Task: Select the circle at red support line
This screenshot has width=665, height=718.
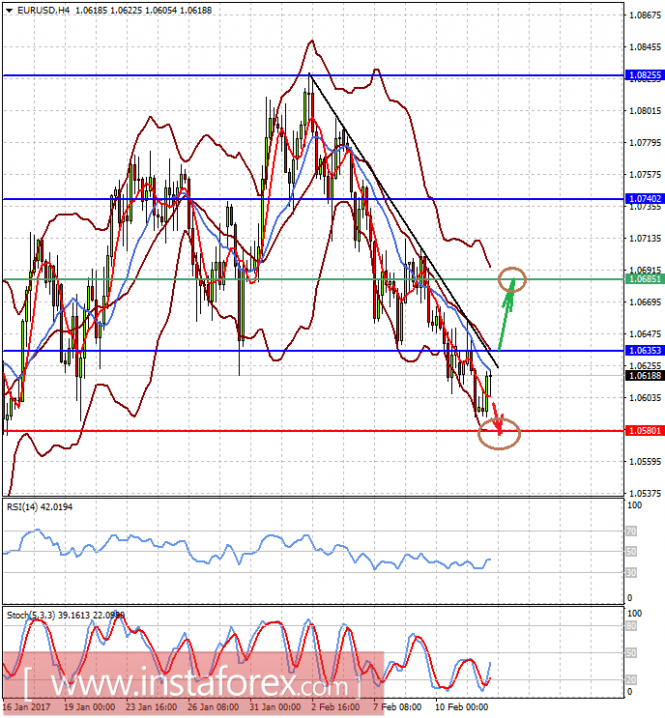Action: [x=499, y=433]
